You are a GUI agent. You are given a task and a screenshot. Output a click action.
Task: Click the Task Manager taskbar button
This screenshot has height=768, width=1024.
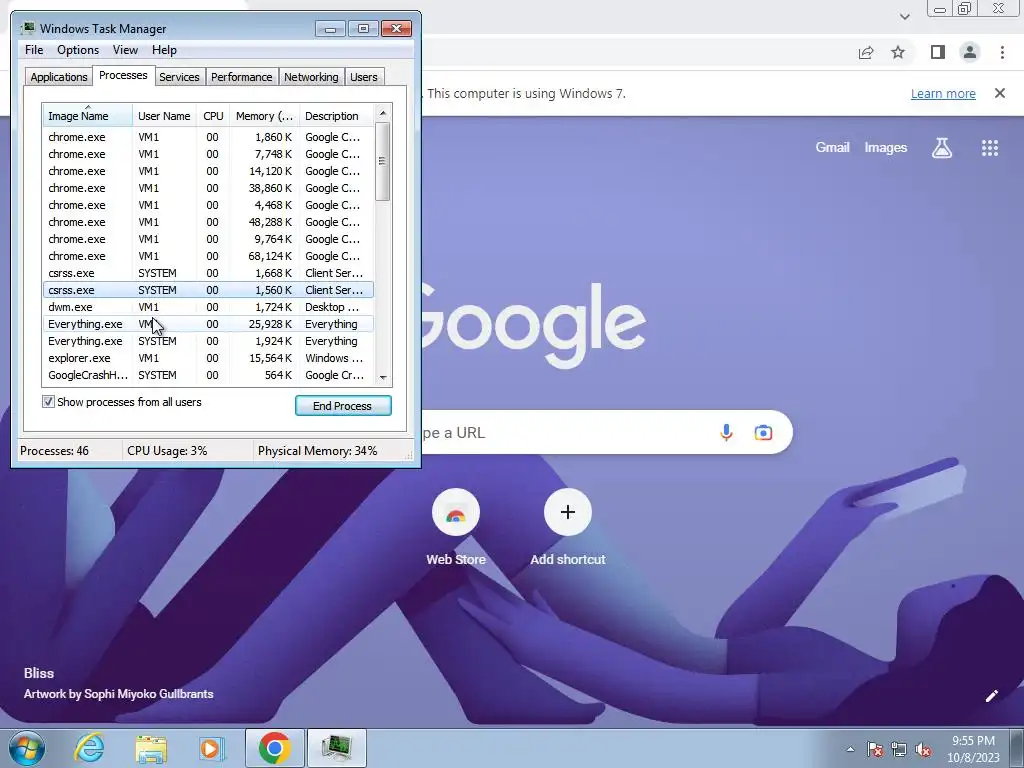336,748
